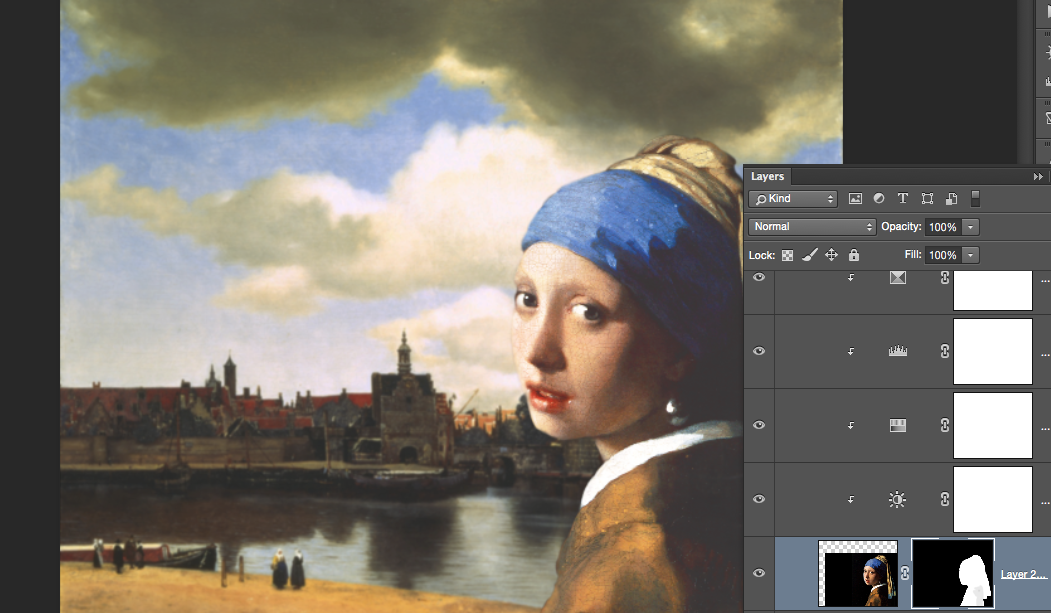Click the "Lock:" label
Image resolution: width=1051 pixels, height=613 pixels.
click(x=762, y=255)
